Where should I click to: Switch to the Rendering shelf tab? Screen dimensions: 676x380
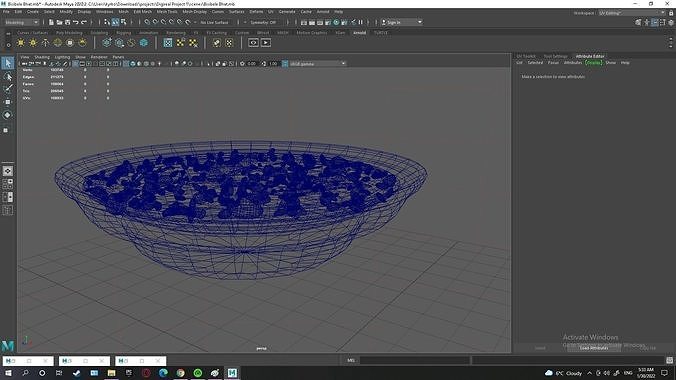coord(175,33)
